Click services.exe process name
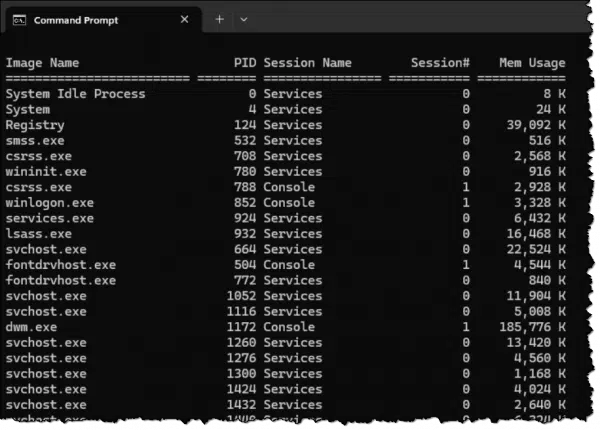 [50, 218]
